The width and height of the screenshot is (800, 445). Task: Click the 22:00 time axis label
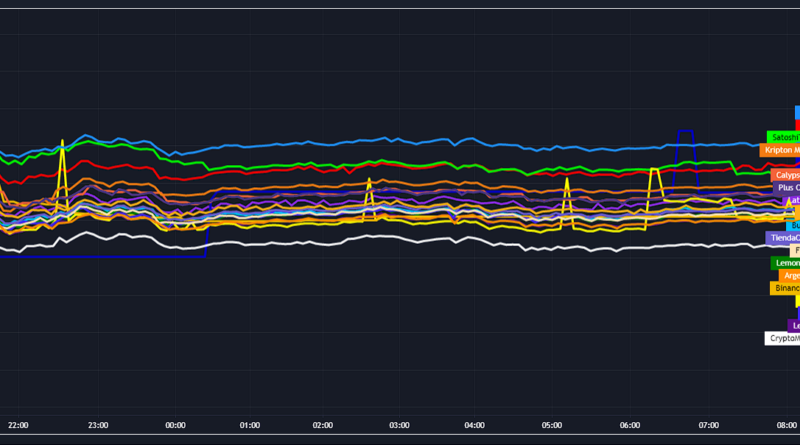pos(19,425)
